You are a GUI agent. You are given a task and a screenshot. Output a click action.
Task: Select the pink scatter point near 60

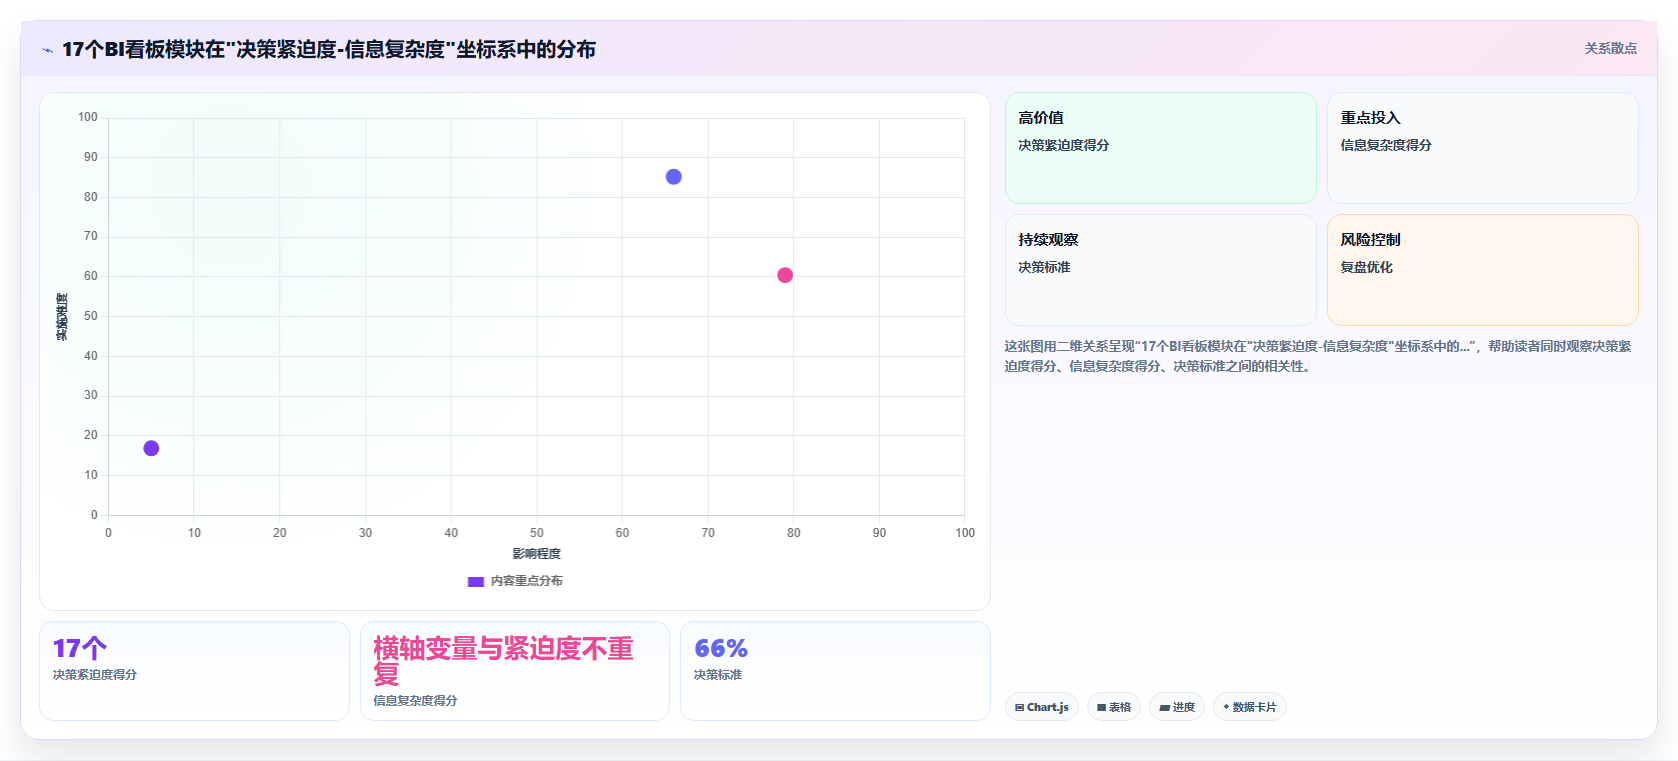[785, 275]
